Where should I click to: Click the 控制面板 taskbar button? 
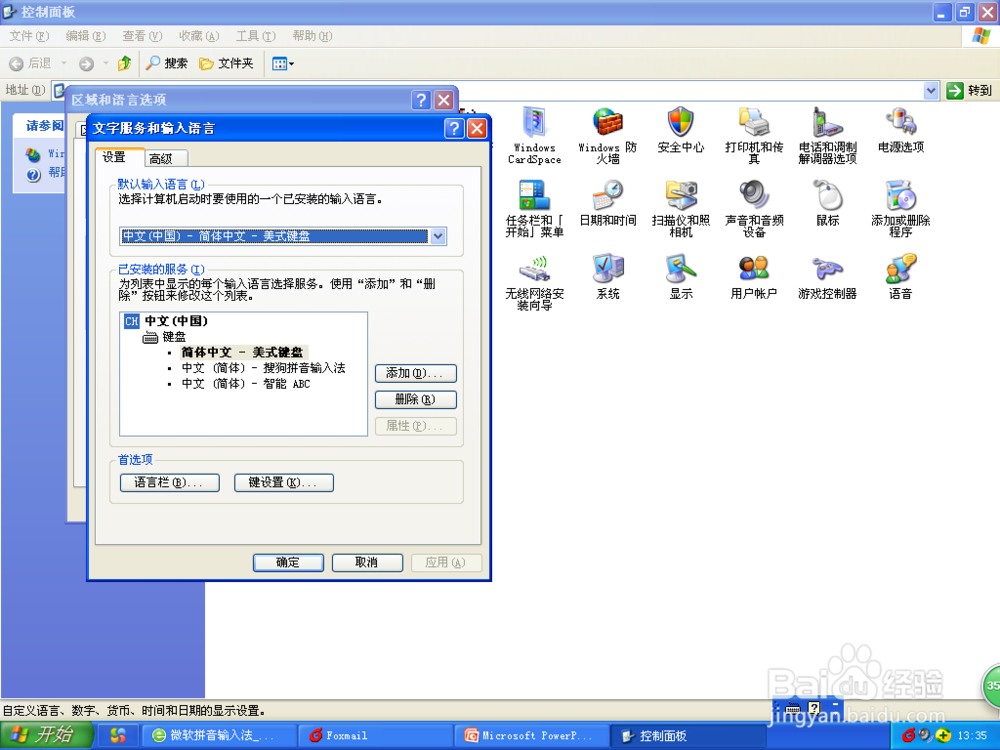click(688, 735)
